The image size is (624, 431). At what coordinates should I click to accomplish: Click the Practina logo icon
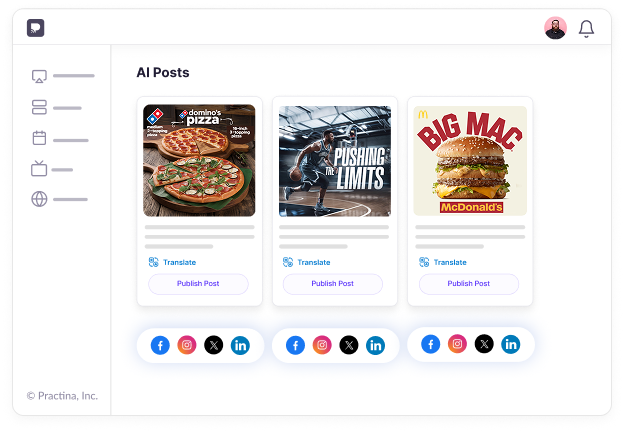coord(35,28)
